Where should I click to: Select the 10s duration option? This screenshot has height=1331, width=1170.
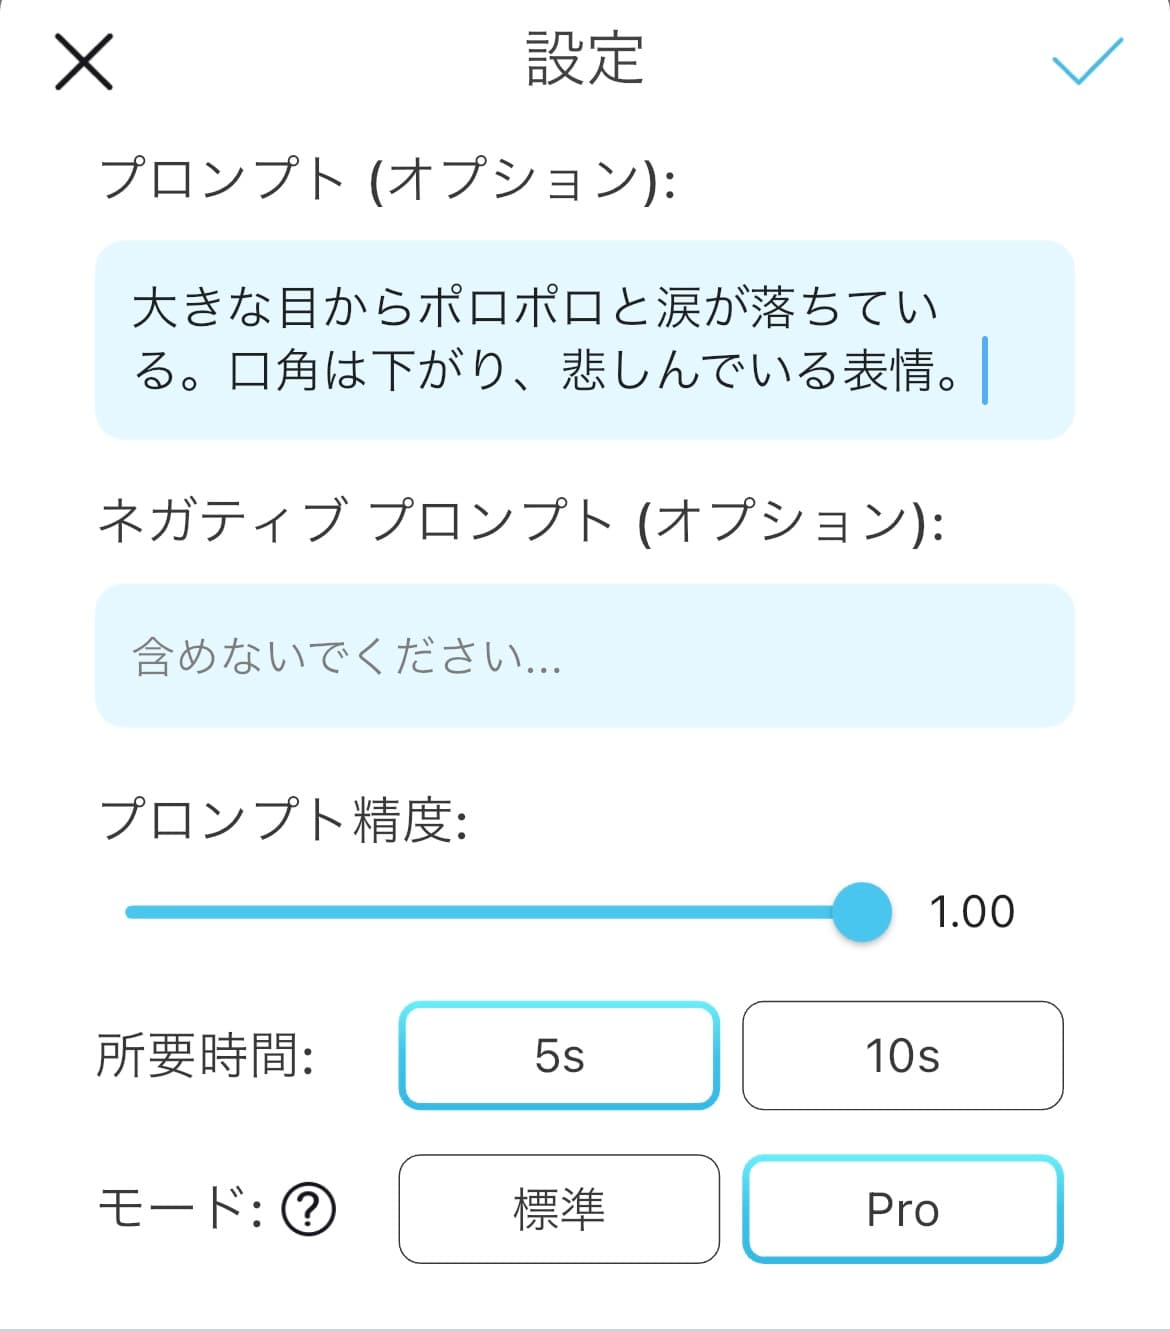coord(902,1056)
